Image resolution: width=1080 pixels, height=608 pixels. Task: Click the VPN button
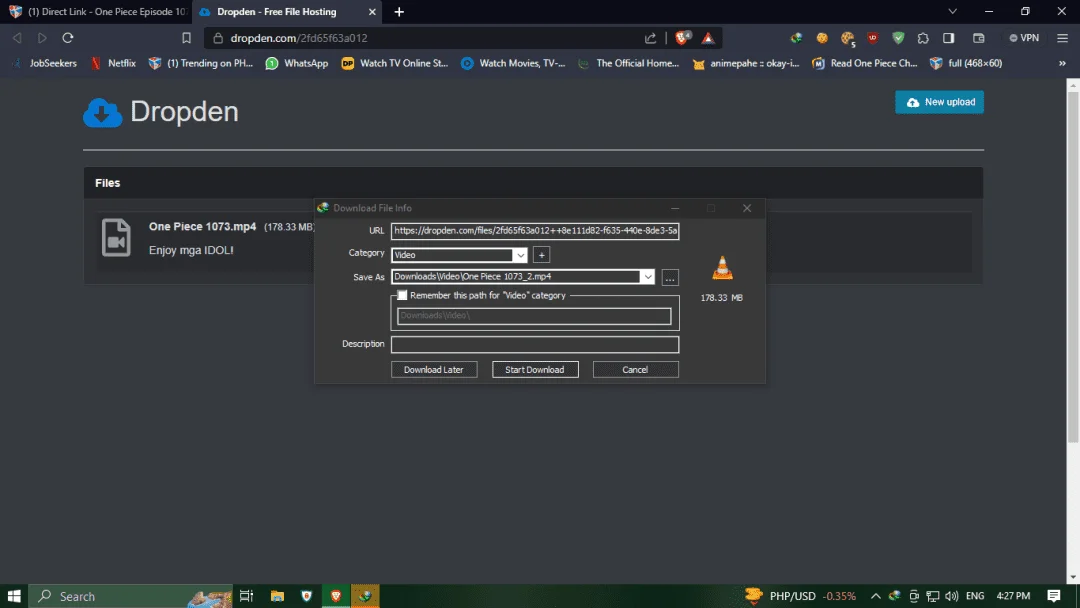[x=1024, y=38]
